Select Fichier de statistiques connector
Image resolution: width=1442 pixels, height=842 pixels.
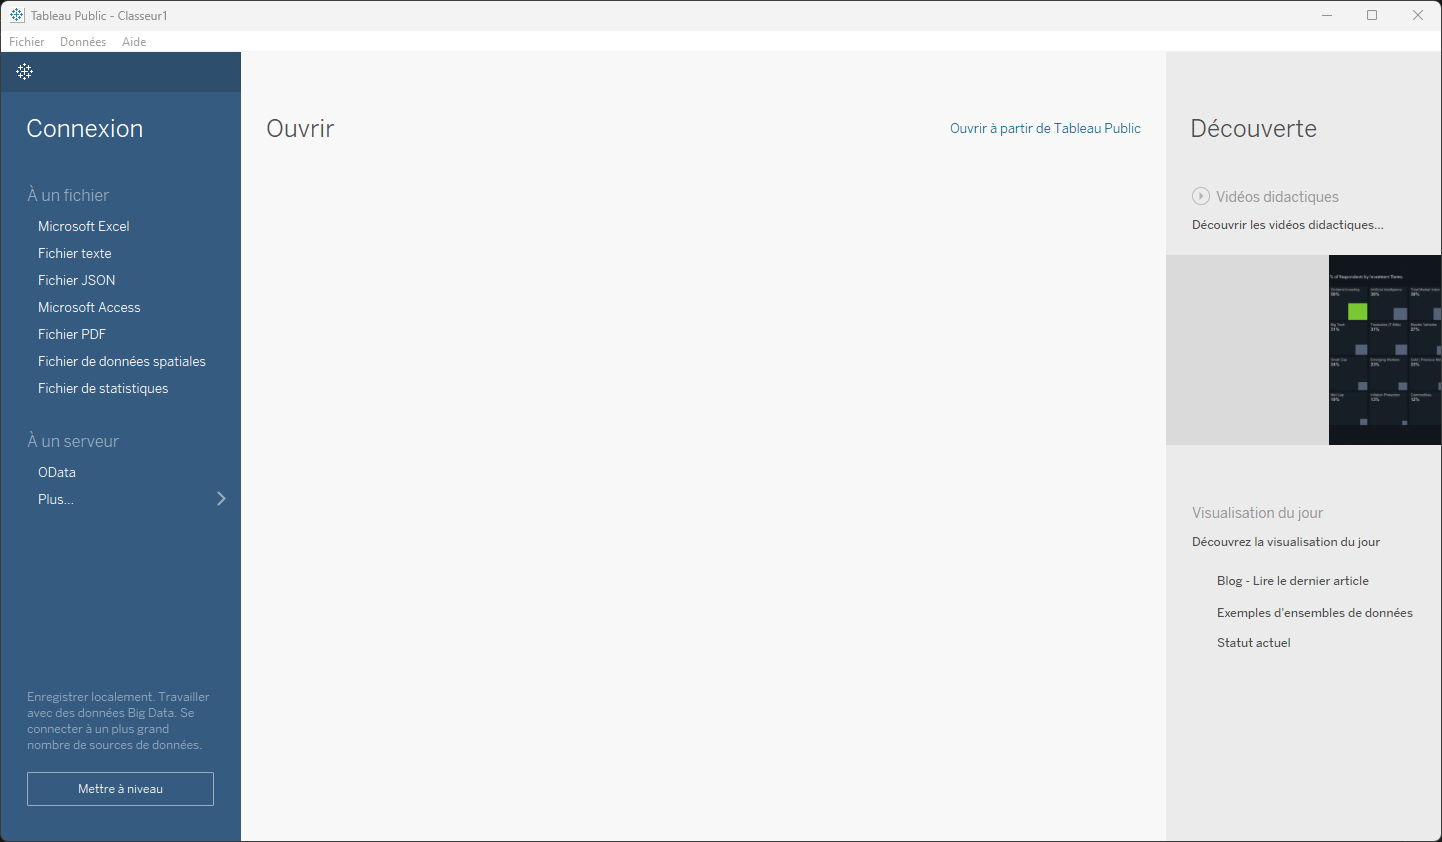(x=103, y=388)
